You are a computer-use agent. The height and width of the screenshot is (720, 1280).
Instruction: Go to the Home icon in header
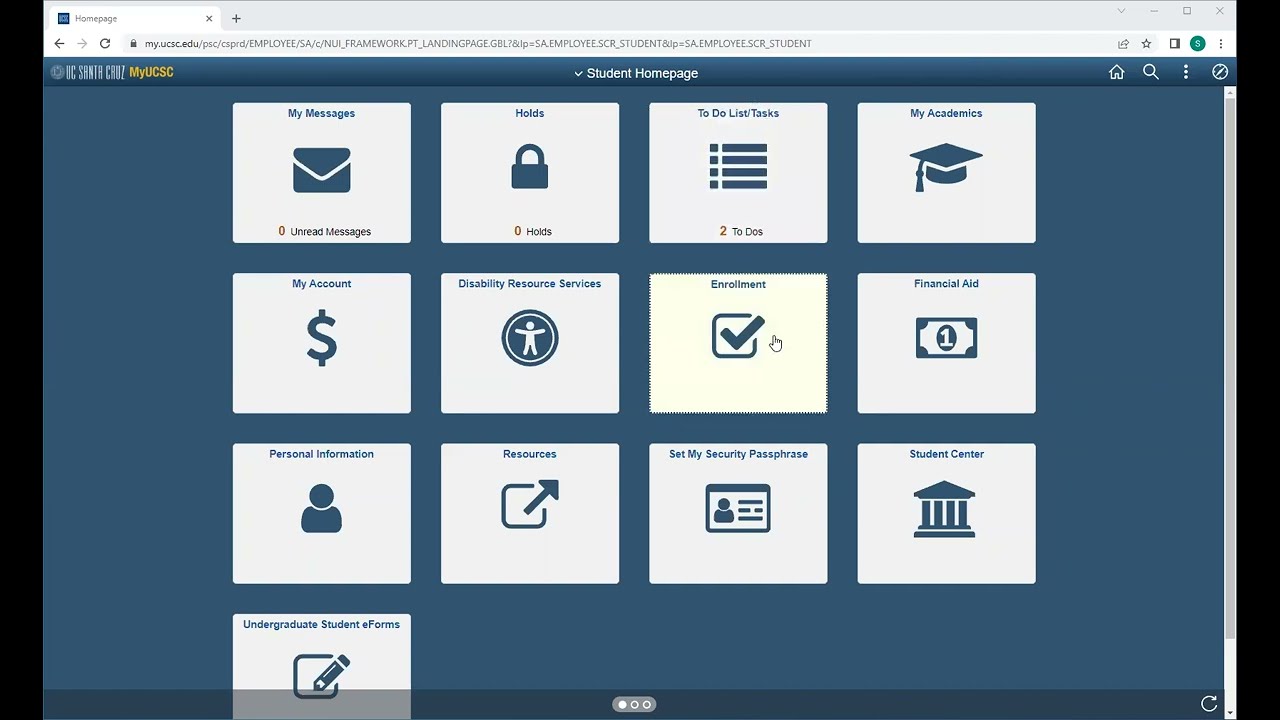[1117, 72]
